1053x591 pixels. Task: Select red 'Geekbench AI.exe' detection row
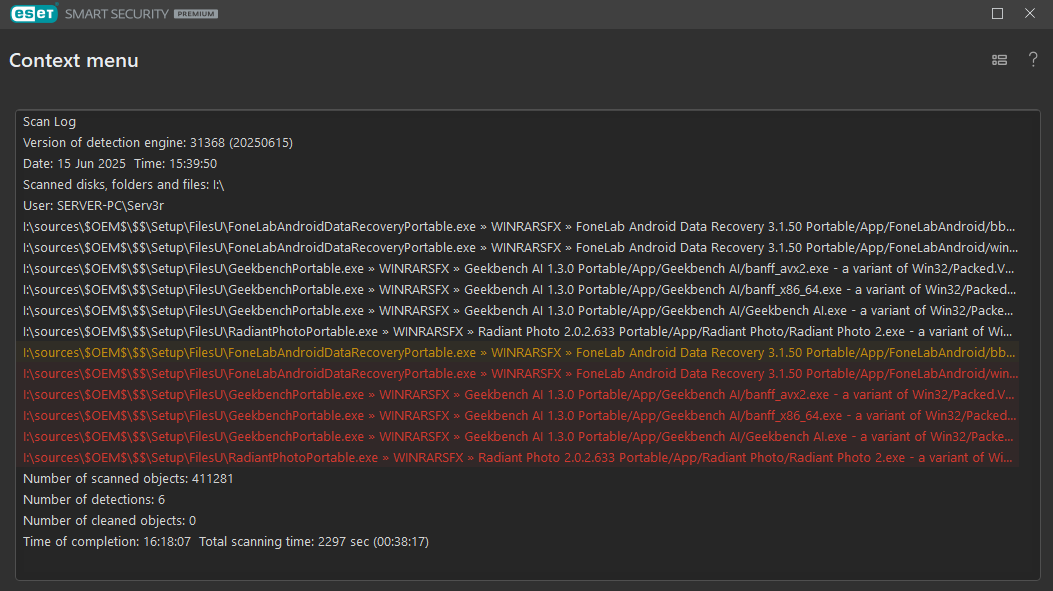[518, 437]
